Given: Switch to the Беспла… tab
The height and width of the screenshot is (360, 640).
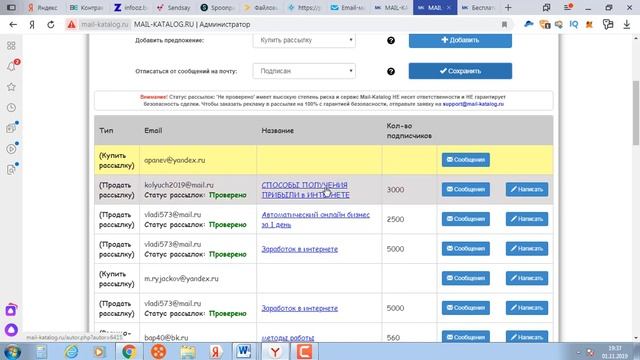Looking at the screenshot, I should [479, 7].
